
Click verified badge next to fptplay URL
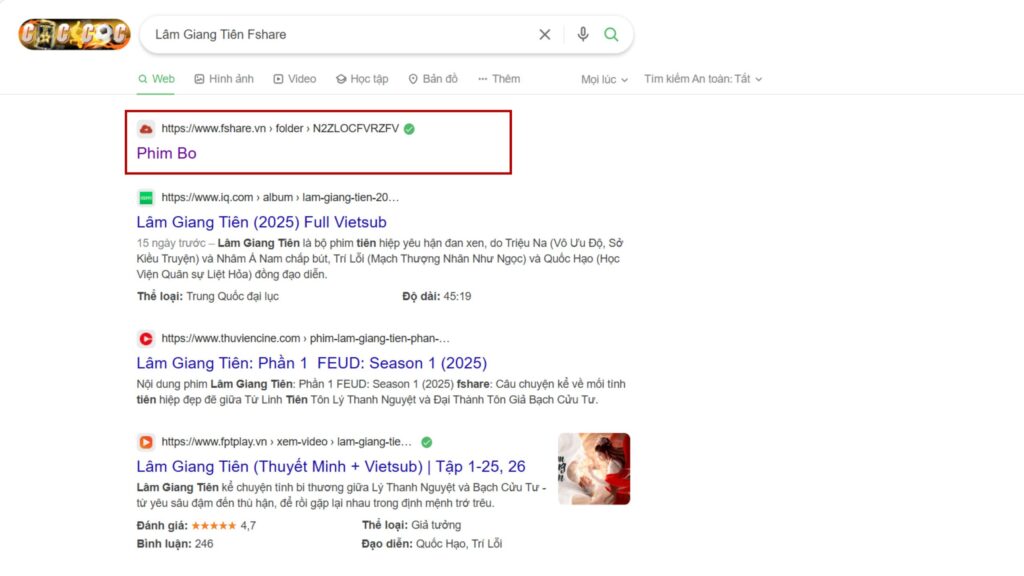pos(426,443)
